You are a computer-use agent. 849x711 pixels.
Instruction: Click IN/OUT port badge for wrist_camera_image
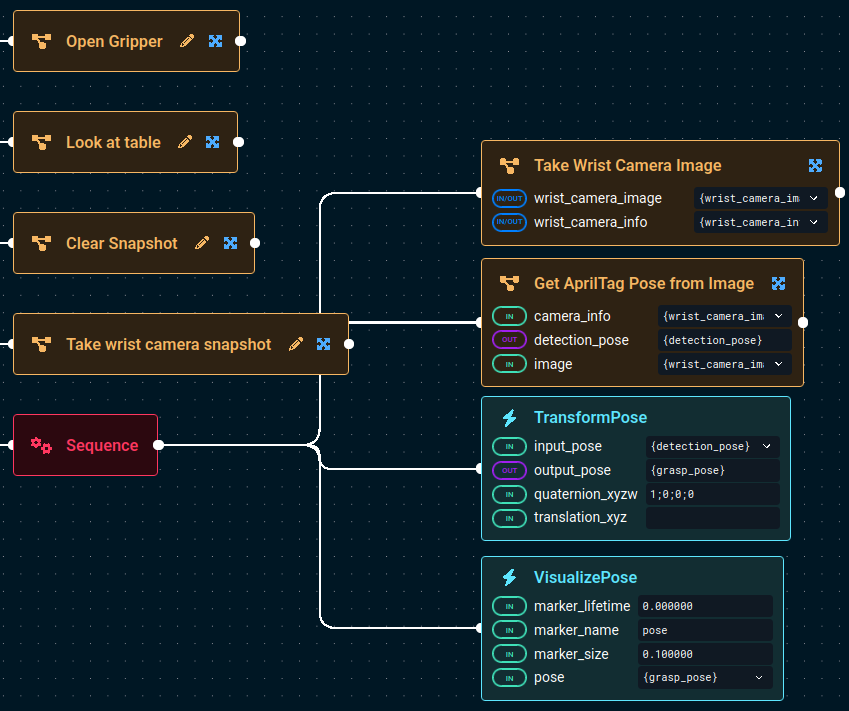[510, 198]
